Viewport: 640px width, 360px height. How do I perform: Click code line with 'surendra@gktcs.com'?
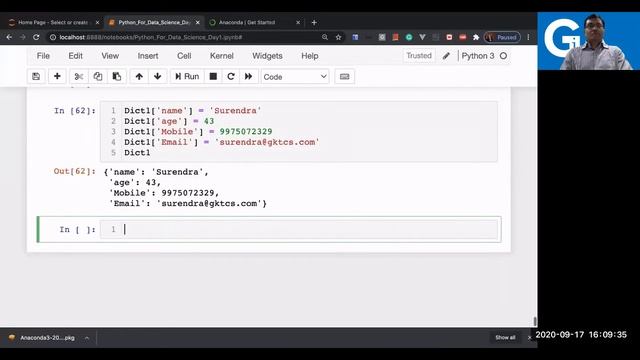click(222, 142)
